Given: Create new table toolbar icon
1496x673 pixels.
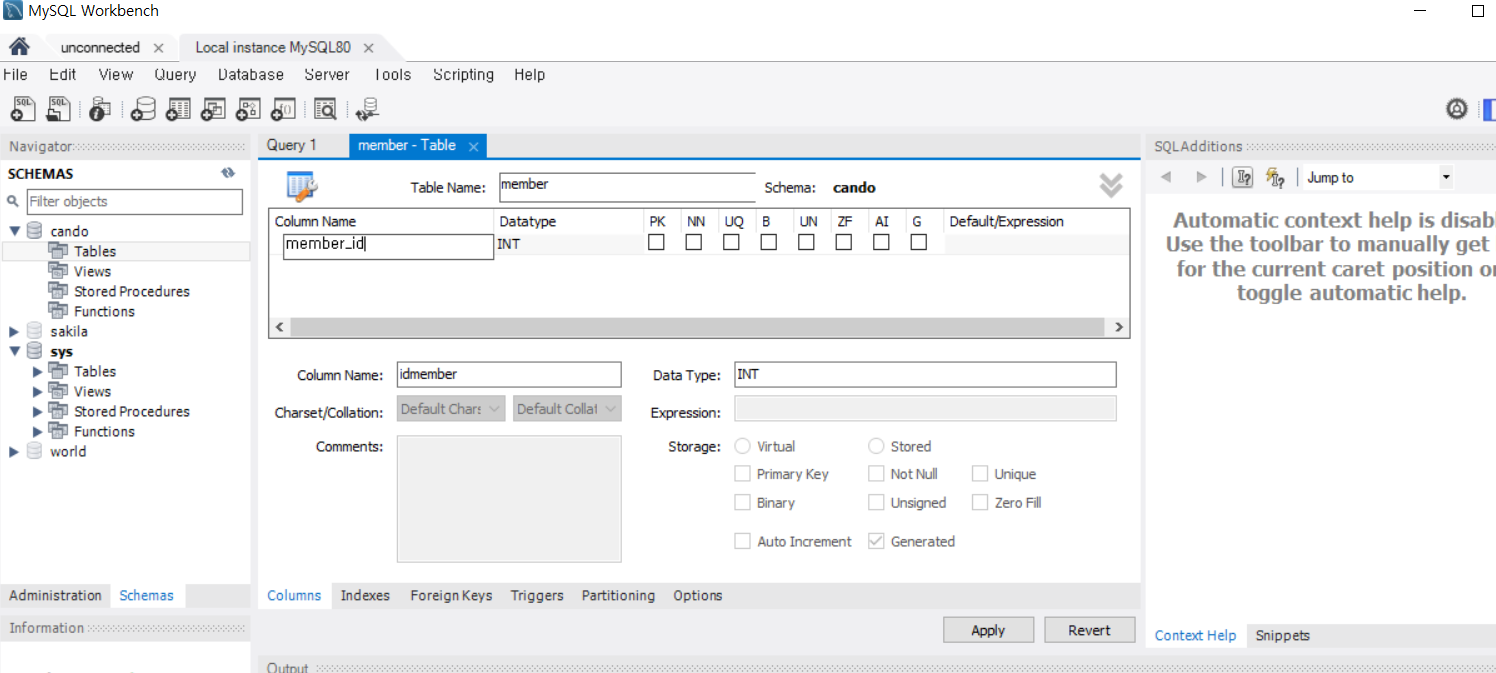Looking at the screenshot, I should pos(178,109).
